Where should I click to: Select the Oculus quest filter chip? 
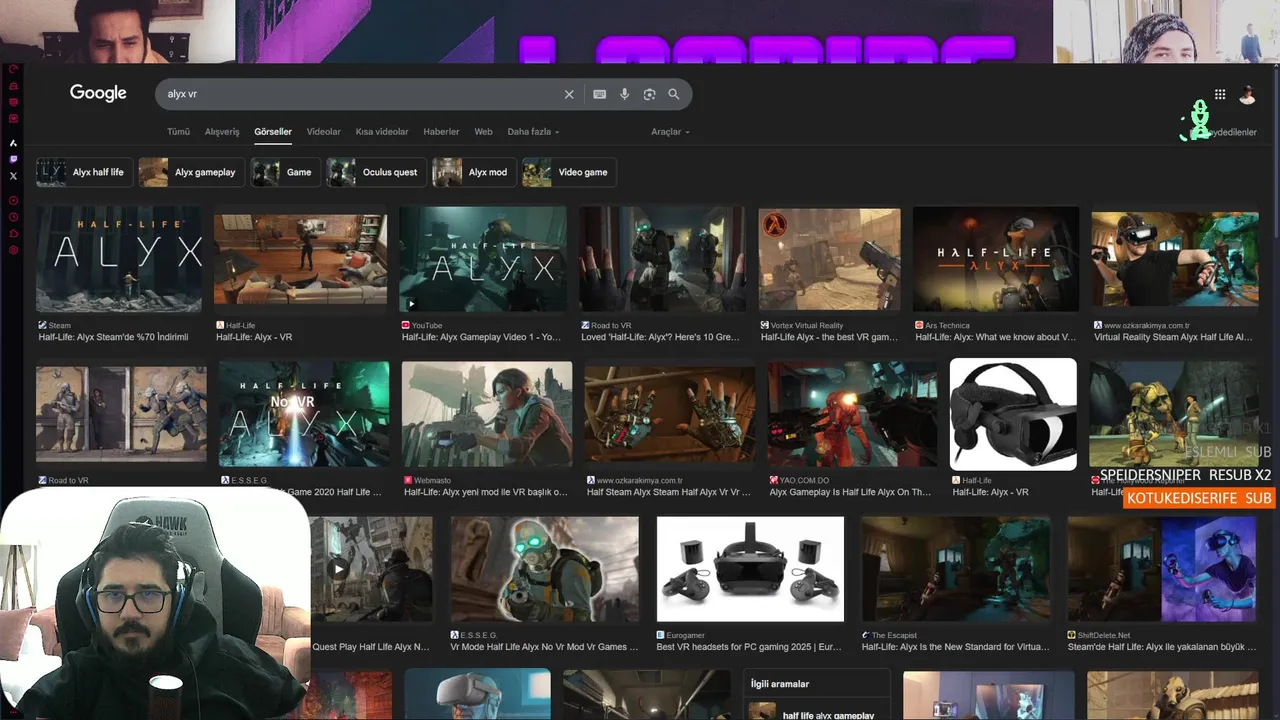(x=376, y=172)
